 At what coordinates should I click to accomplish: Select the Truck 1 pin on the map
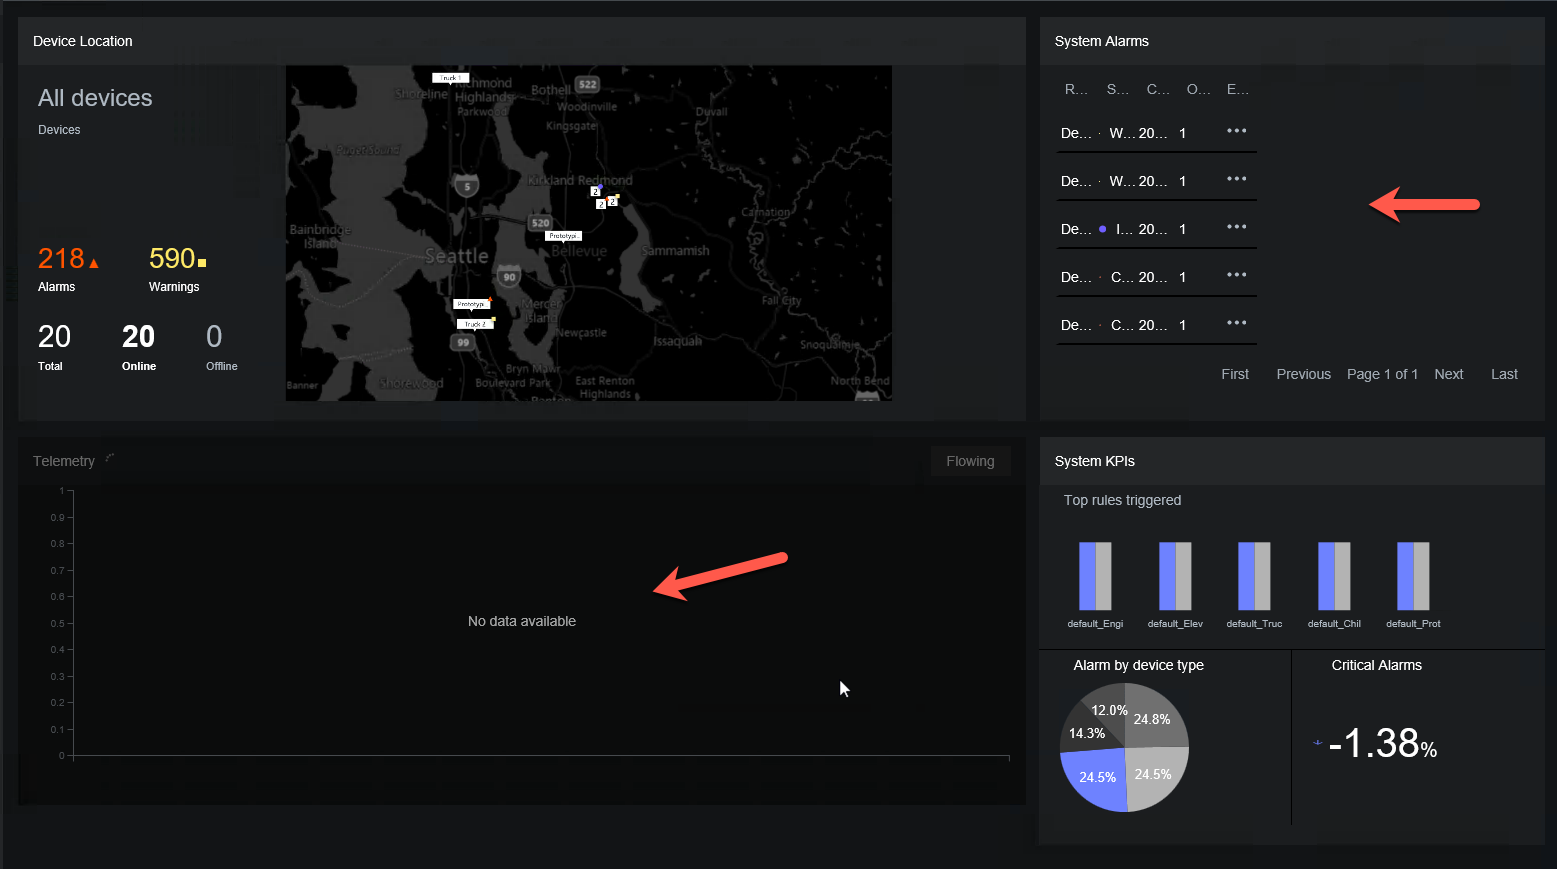coord(449,77)
